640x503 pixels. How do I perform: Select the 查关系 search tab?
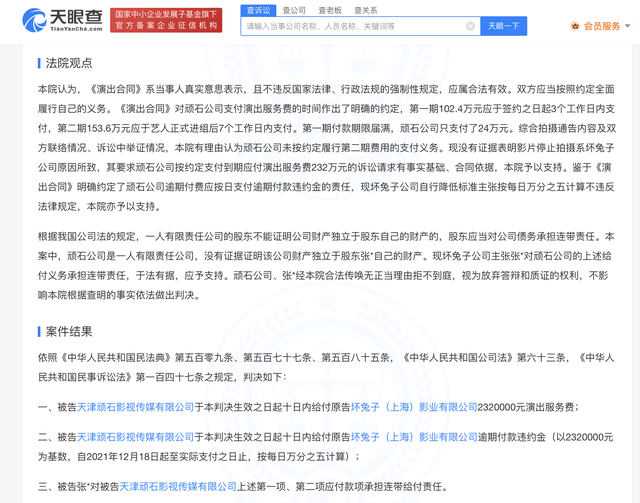[364, 9]
